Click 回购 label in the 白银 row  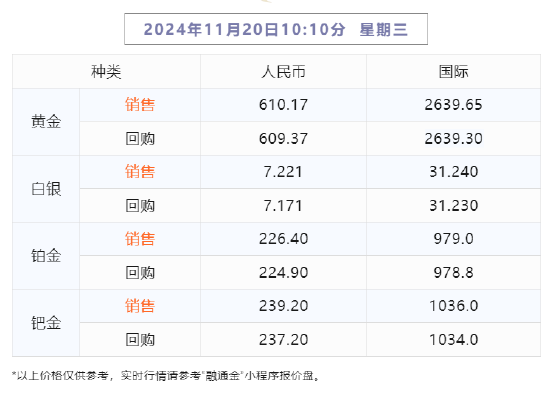point(140,206)
